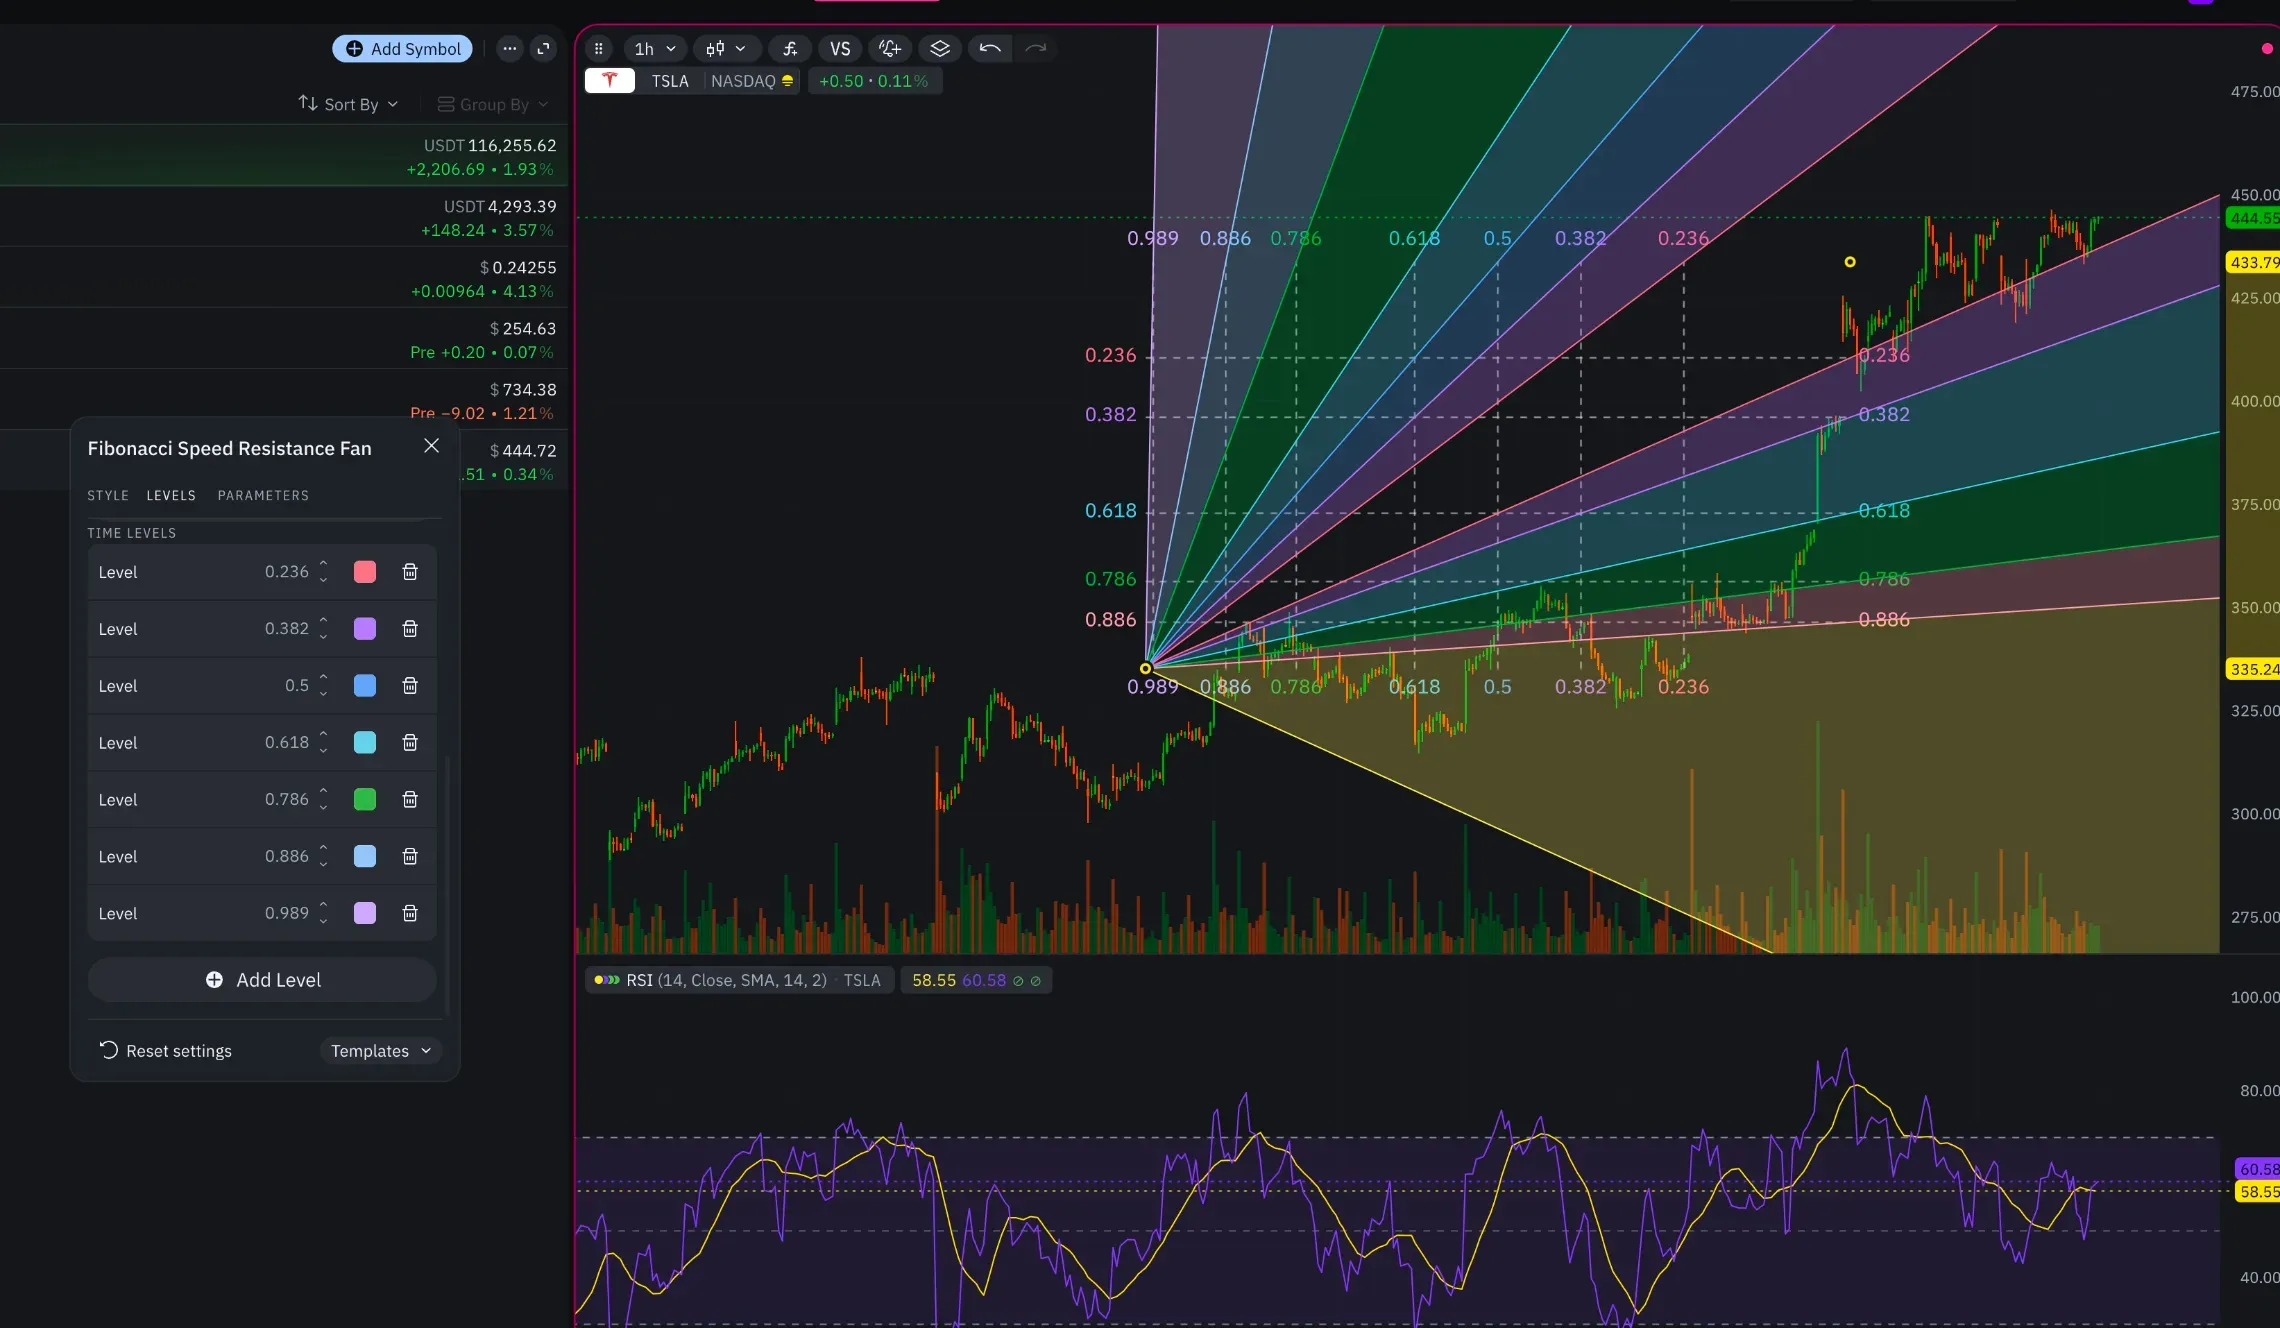This screenshot has width=2280, height=1328.
Task: Click the VS compare symbols button
Action: (840, 49)
